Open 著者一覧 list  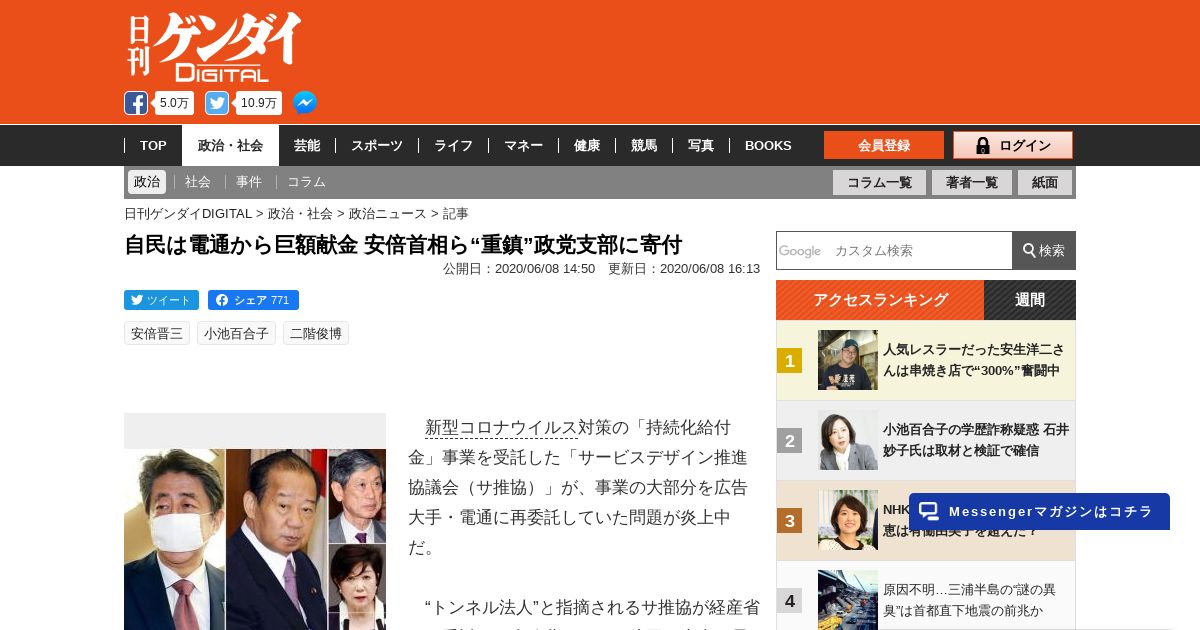(972, 182)
